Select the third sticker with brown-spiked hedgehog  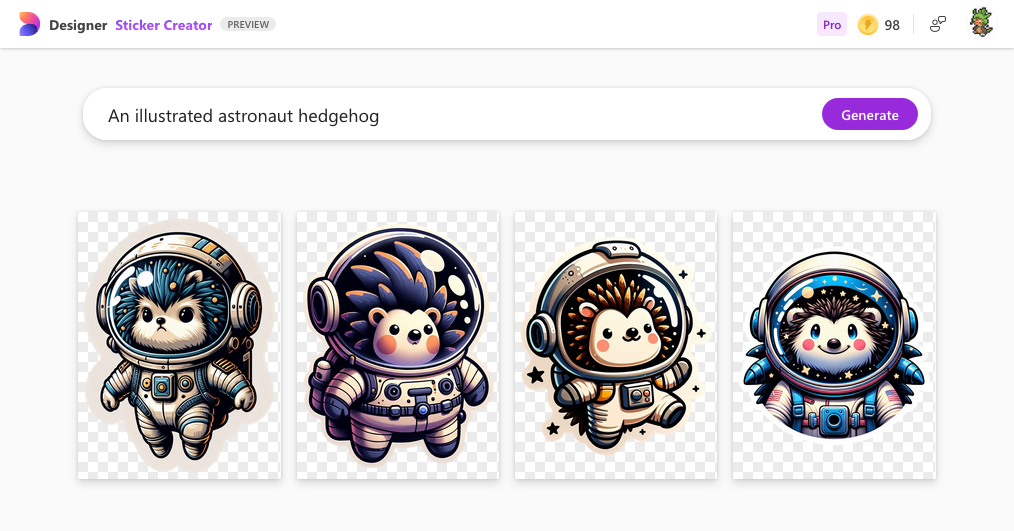coord(616,345)
